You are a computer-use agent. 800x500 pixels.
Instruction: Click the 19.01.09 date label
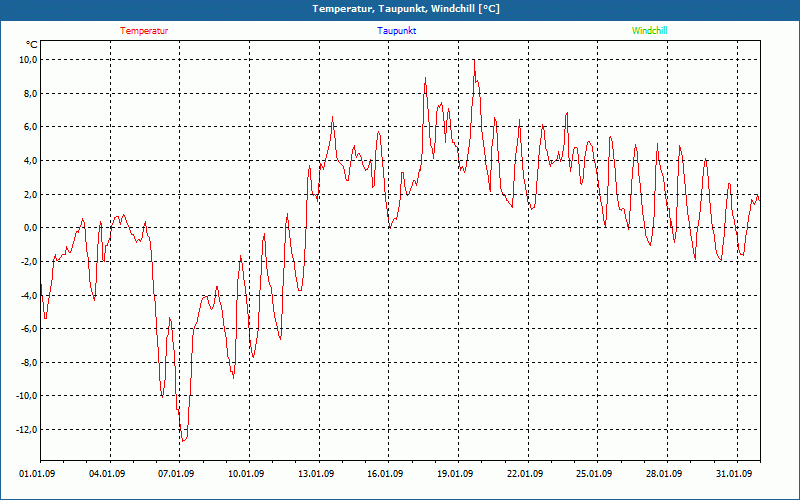click(x=455, y=474)
